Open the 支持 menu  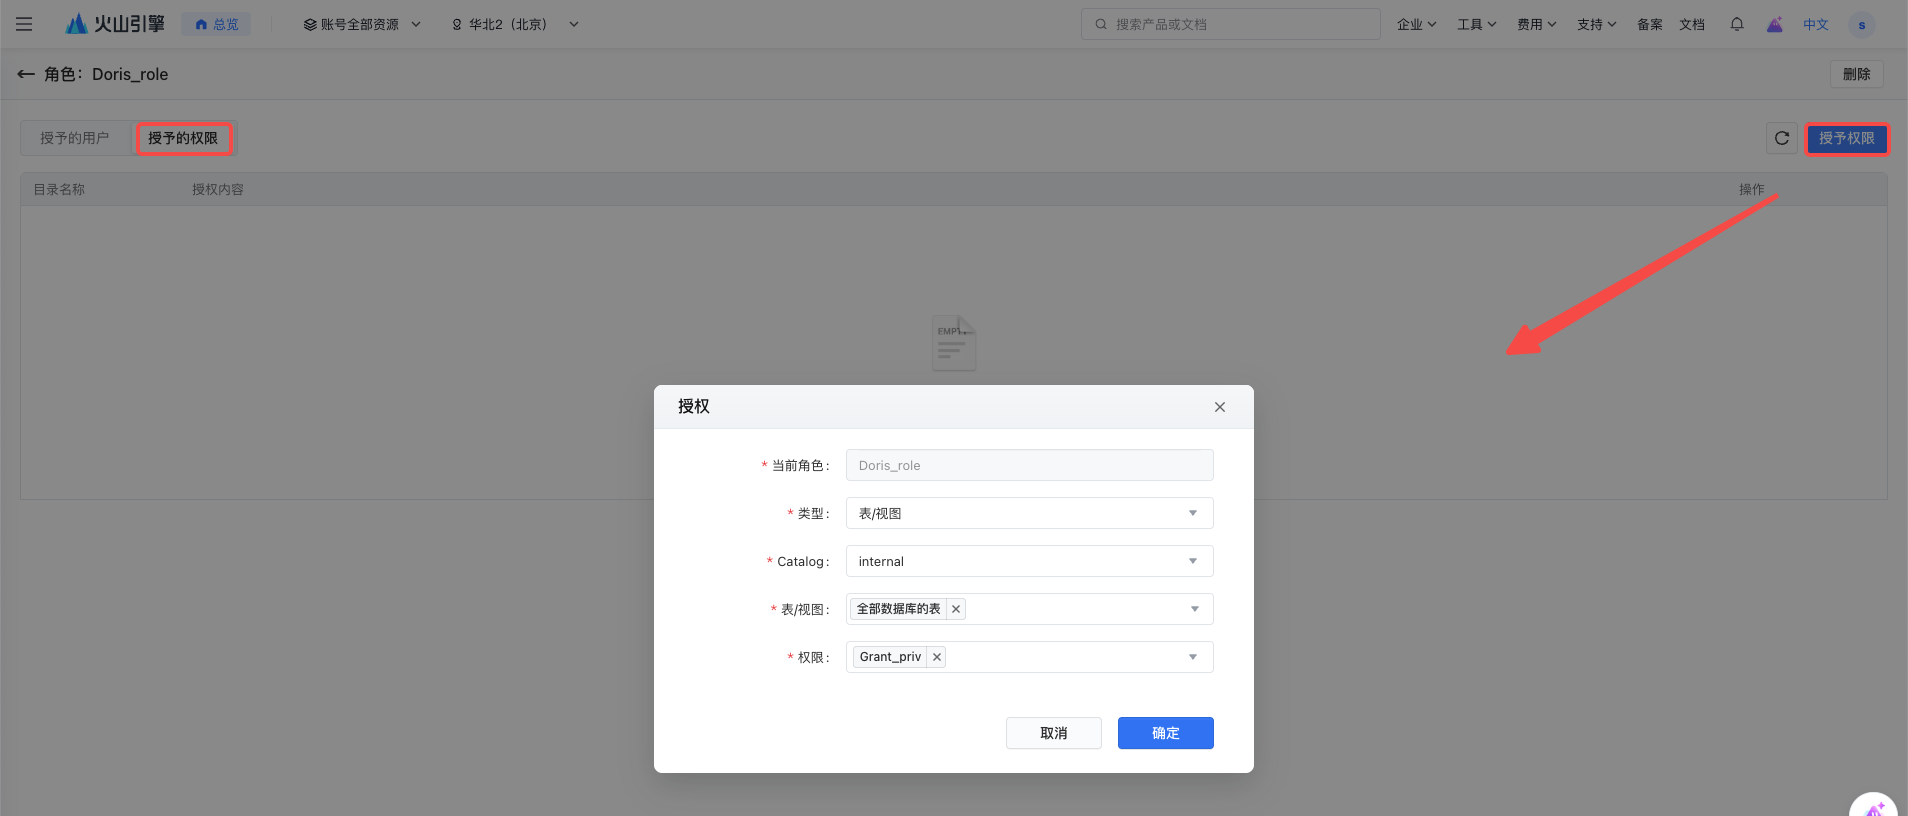[1596, 24]
